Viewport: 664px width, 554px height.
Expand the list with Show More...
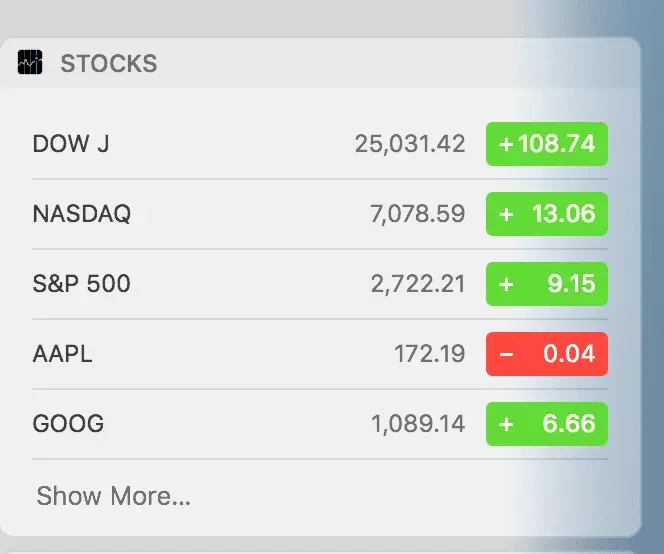point(113,495)
